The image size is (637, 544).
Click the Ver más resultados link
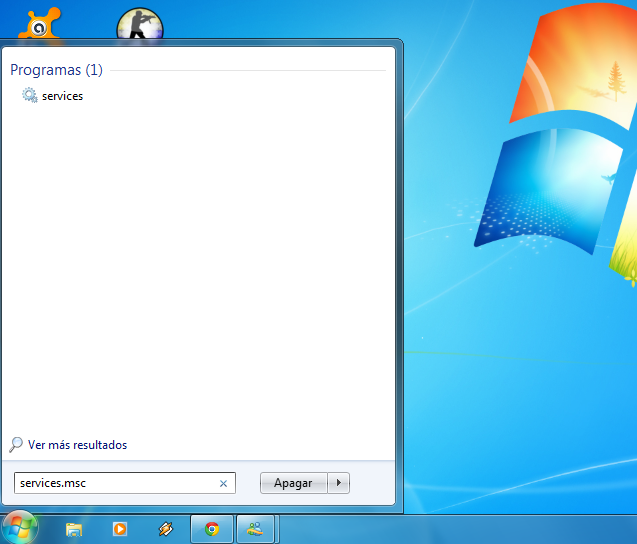[x=78, y=445]
